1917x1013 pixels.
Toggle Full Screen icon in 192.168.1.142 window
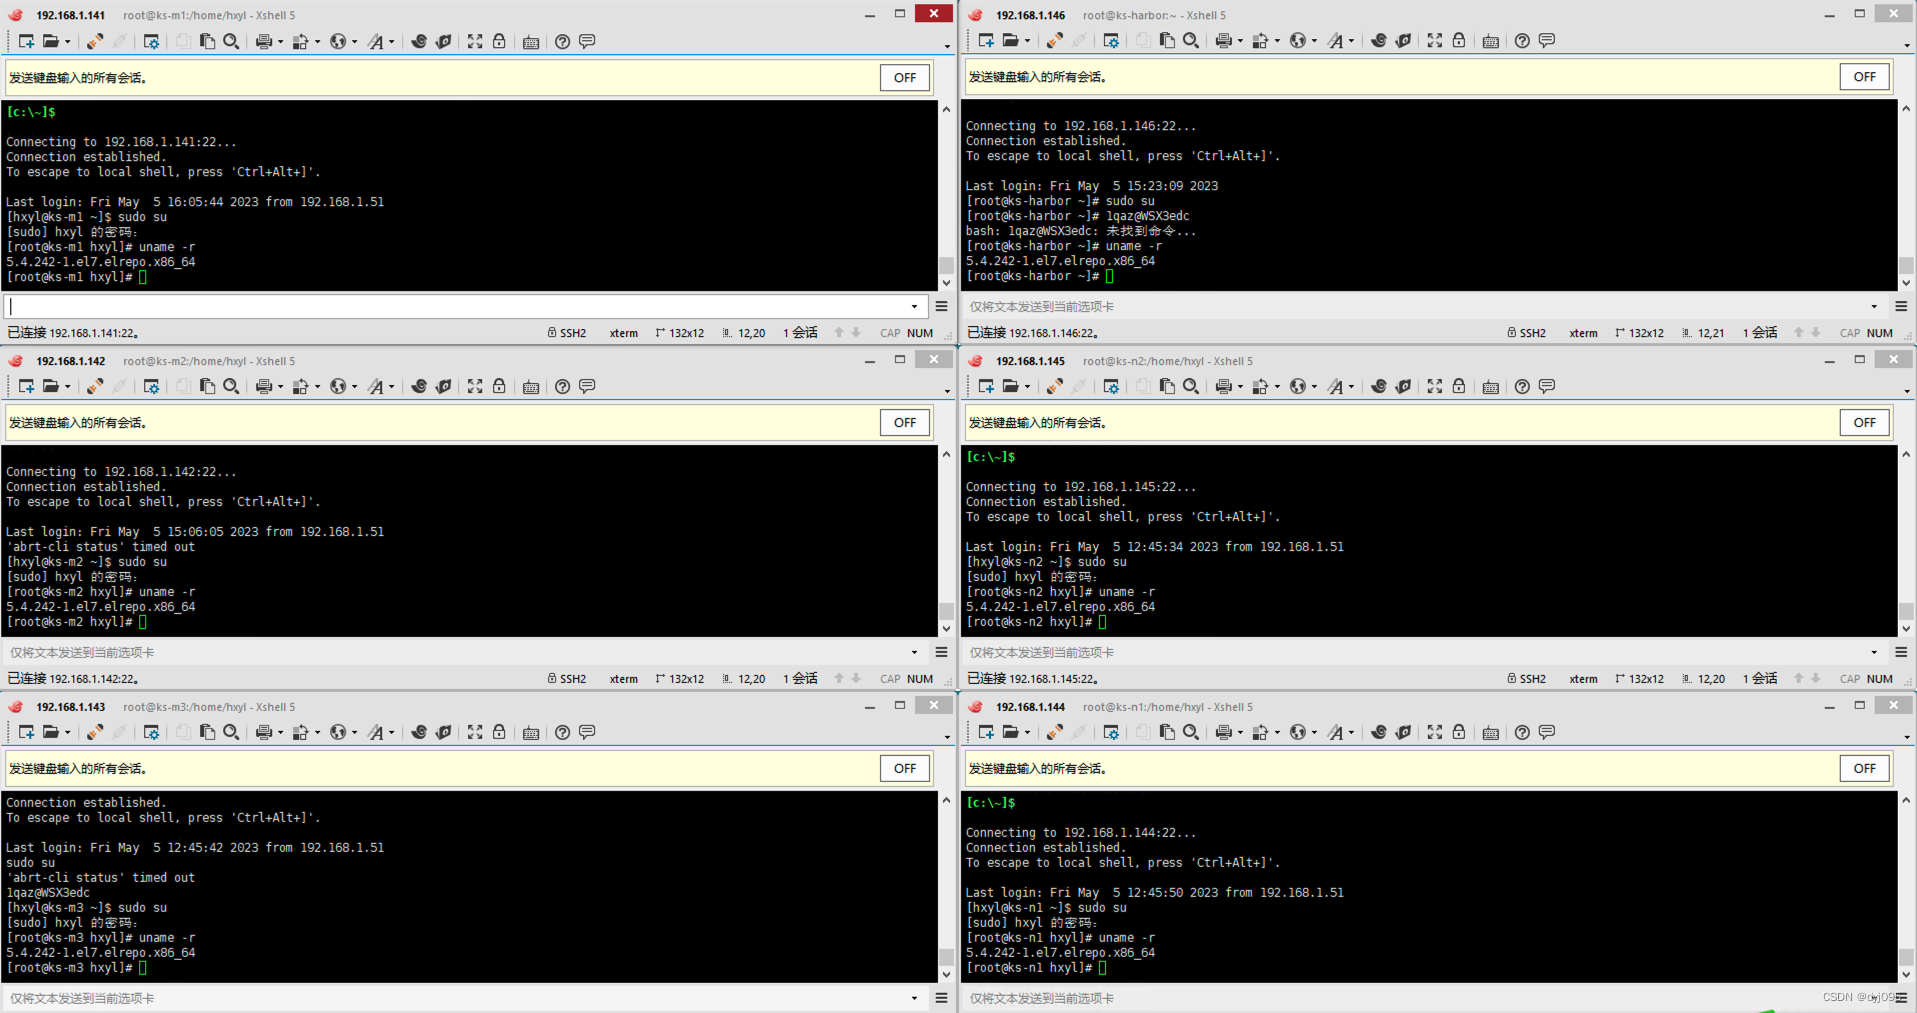click(475, 386)
